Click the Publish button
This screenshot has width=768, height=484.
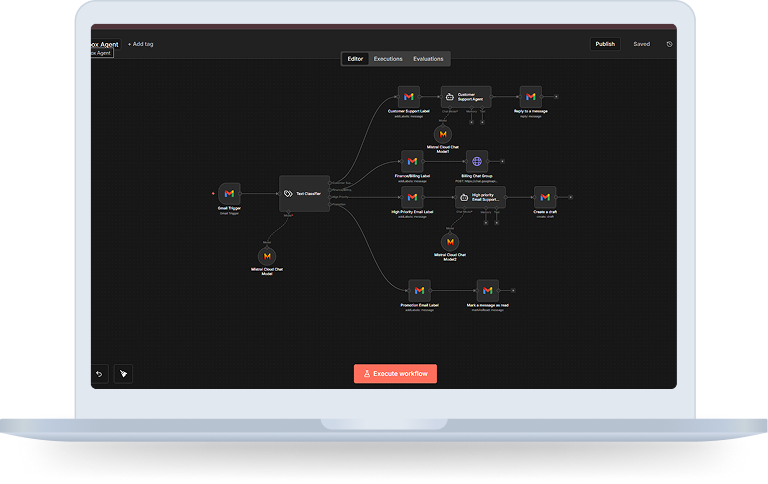coord(605,44)
